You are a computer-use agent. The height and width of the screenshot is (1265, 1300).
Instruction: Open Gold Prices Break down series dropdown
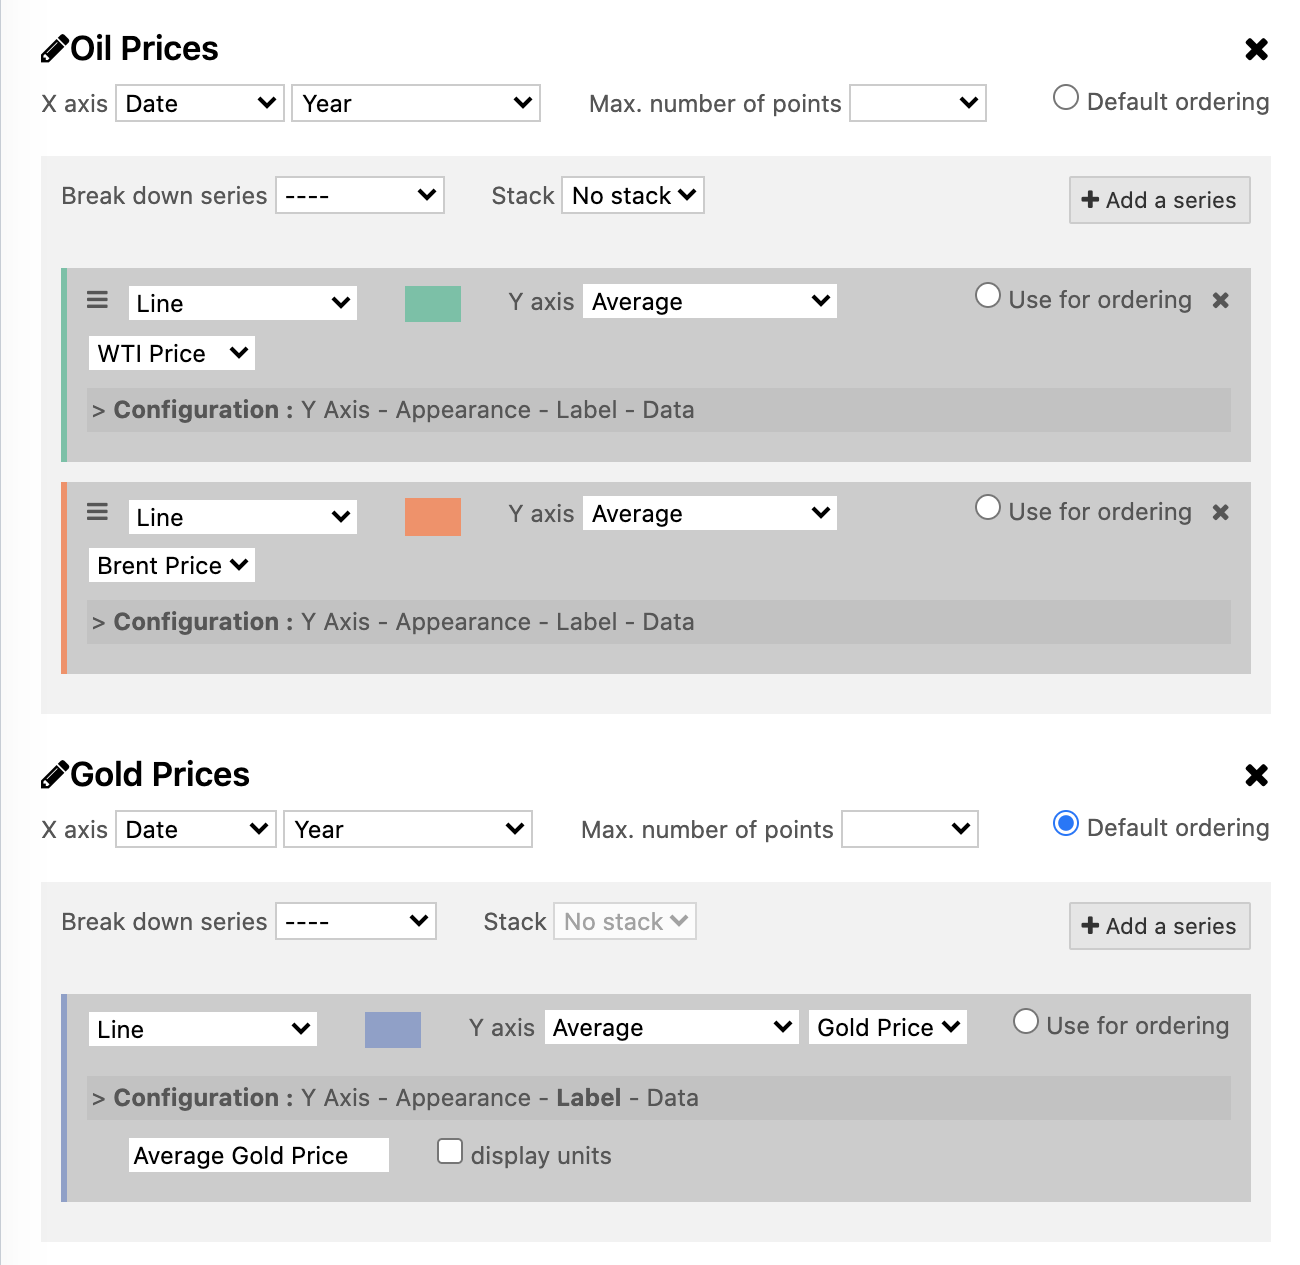(x=356, y=921)
